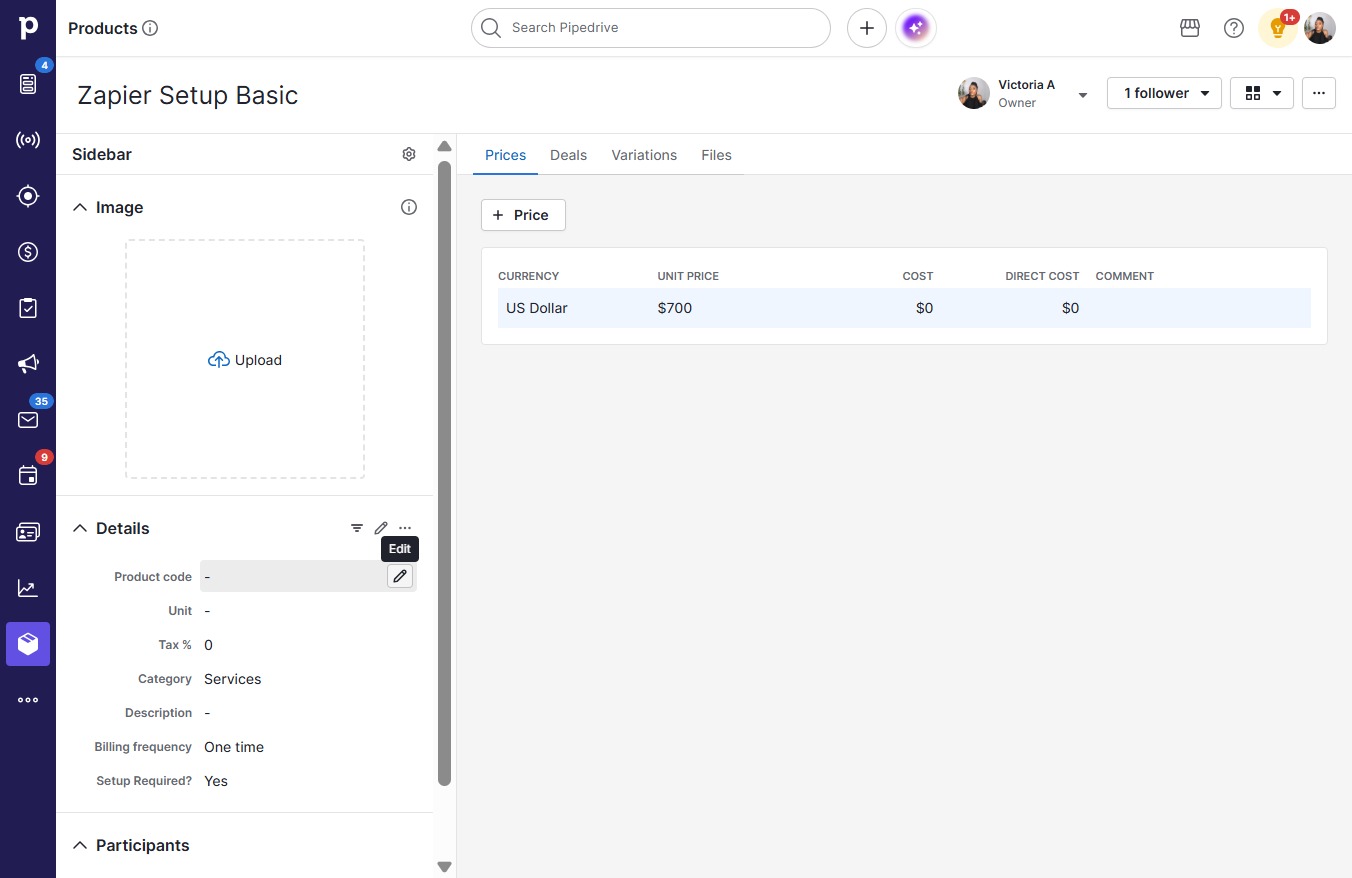
Task: Click the Setup Required value Yes
Action: pyautogui.click(x=216, y=781)
